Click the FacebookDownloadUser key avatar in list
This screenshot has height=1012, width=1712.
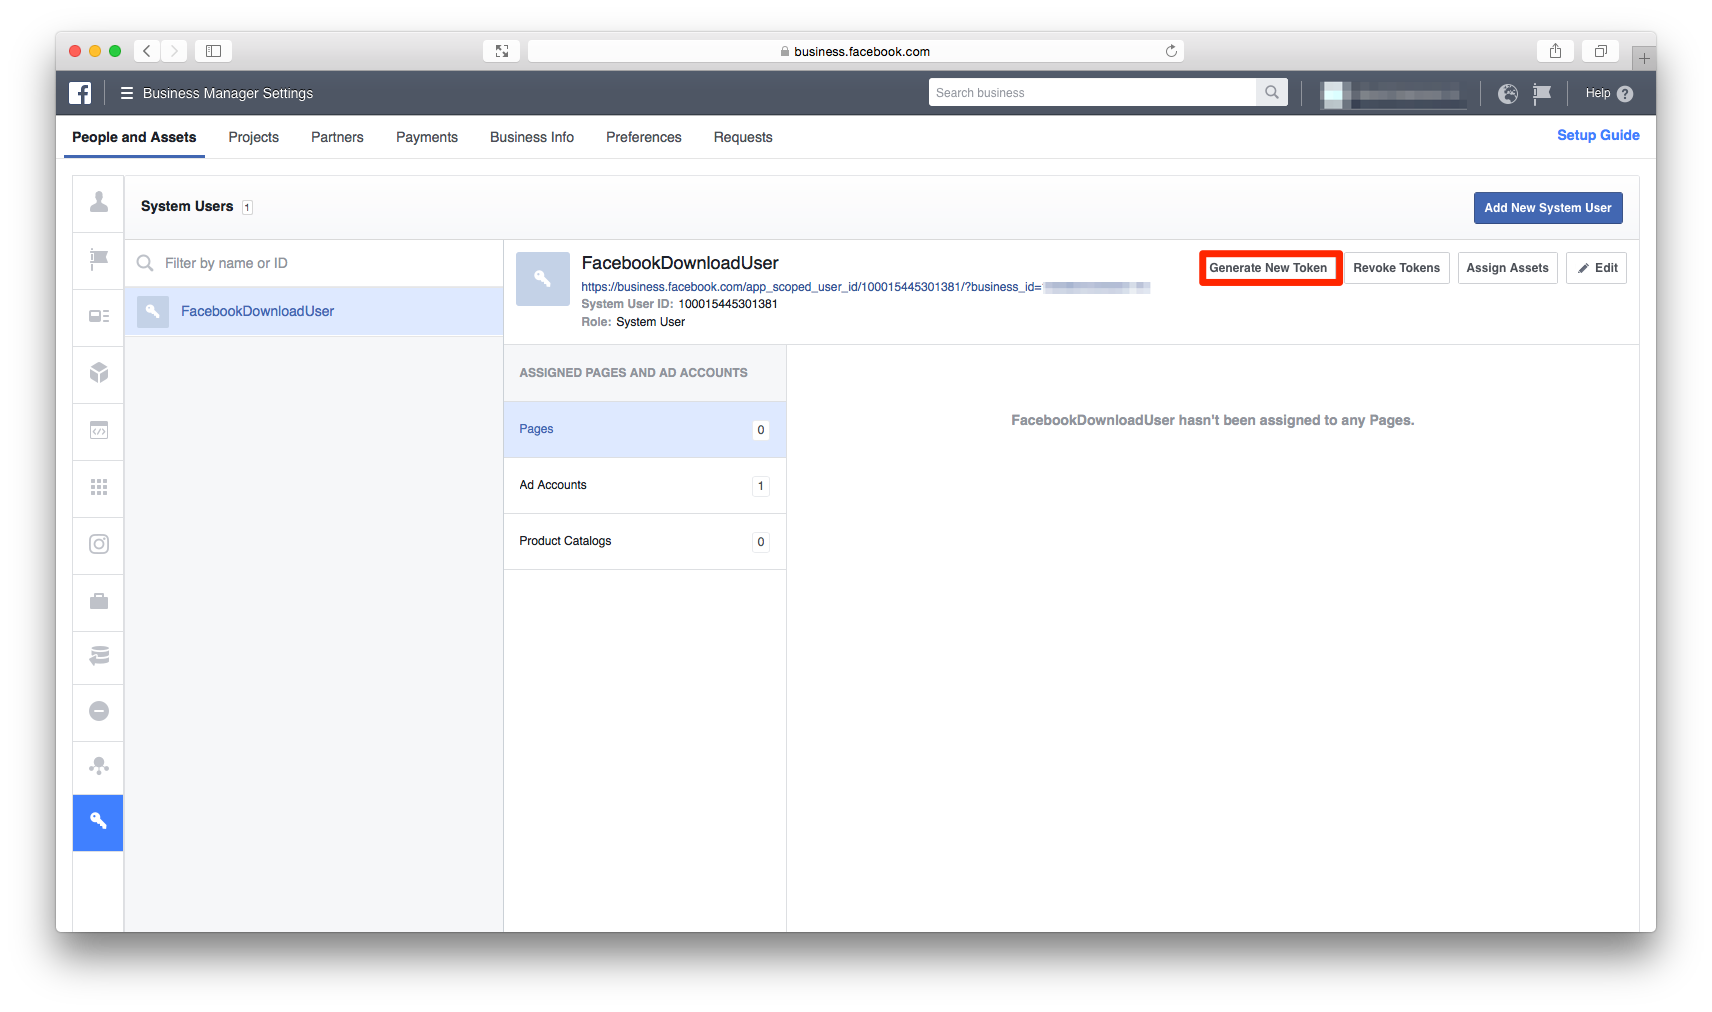pyautogui.click(x=153, y=311)
